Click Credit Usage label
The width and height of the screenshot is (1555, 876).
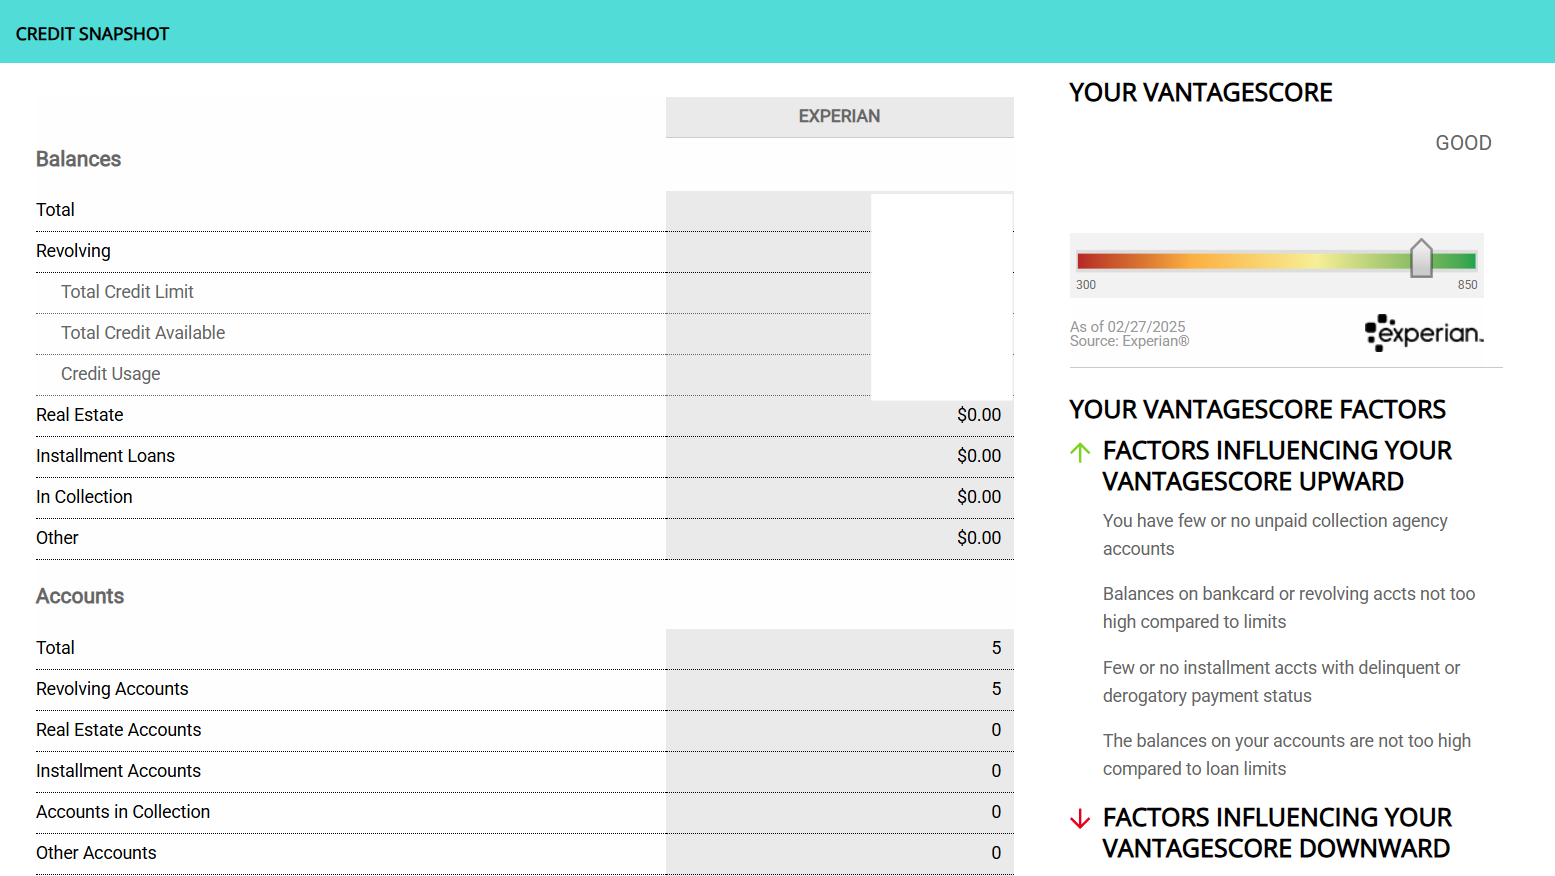pos(110,374)
